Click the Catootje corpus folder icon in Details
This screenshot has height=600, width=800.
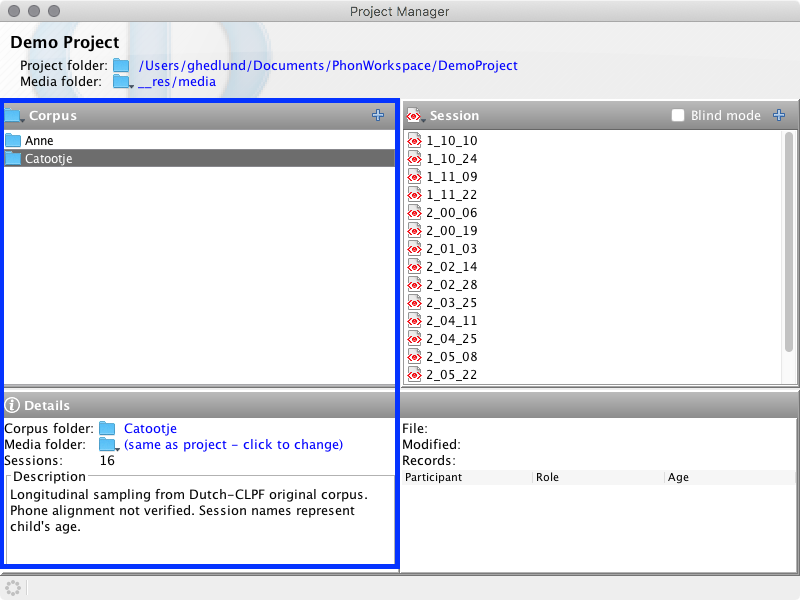(x=107, y=429)
